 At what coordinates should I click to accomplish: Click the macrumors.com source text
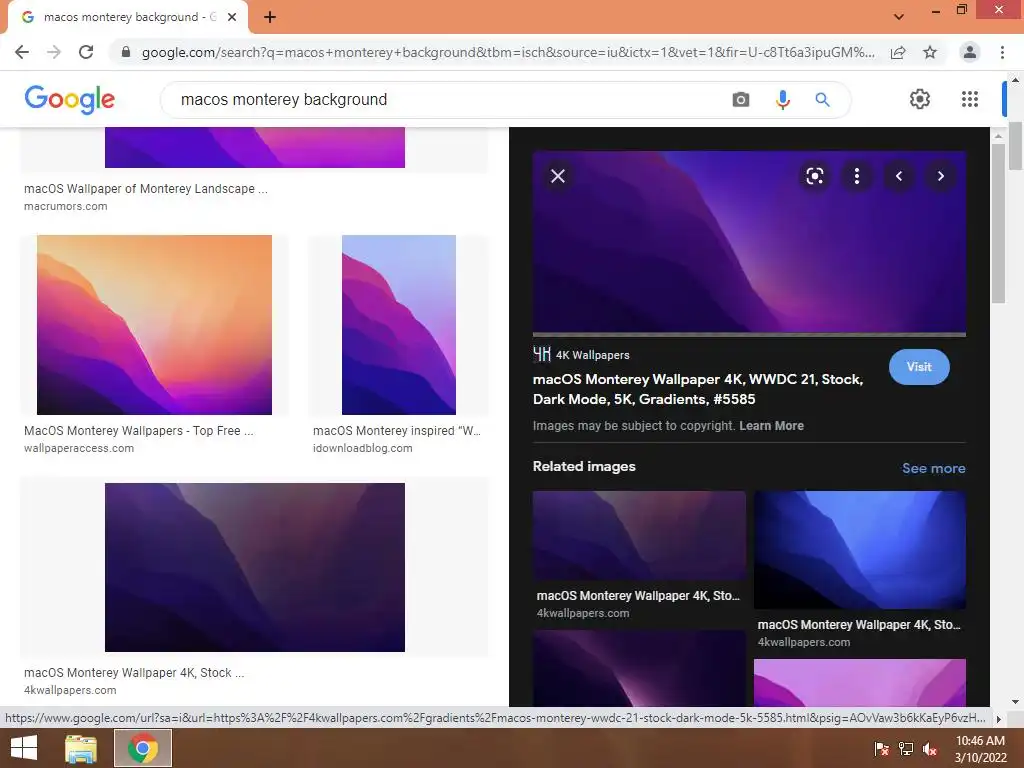tap(65, 206)
